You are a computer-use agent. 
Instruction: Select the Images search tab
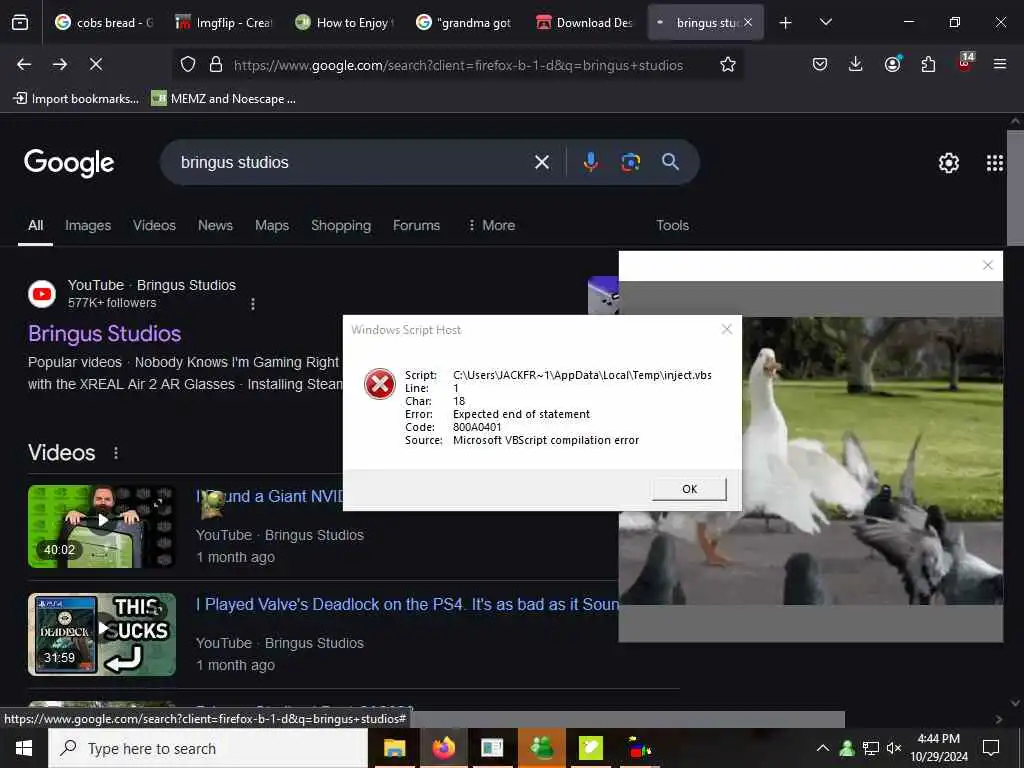(88, 225)
